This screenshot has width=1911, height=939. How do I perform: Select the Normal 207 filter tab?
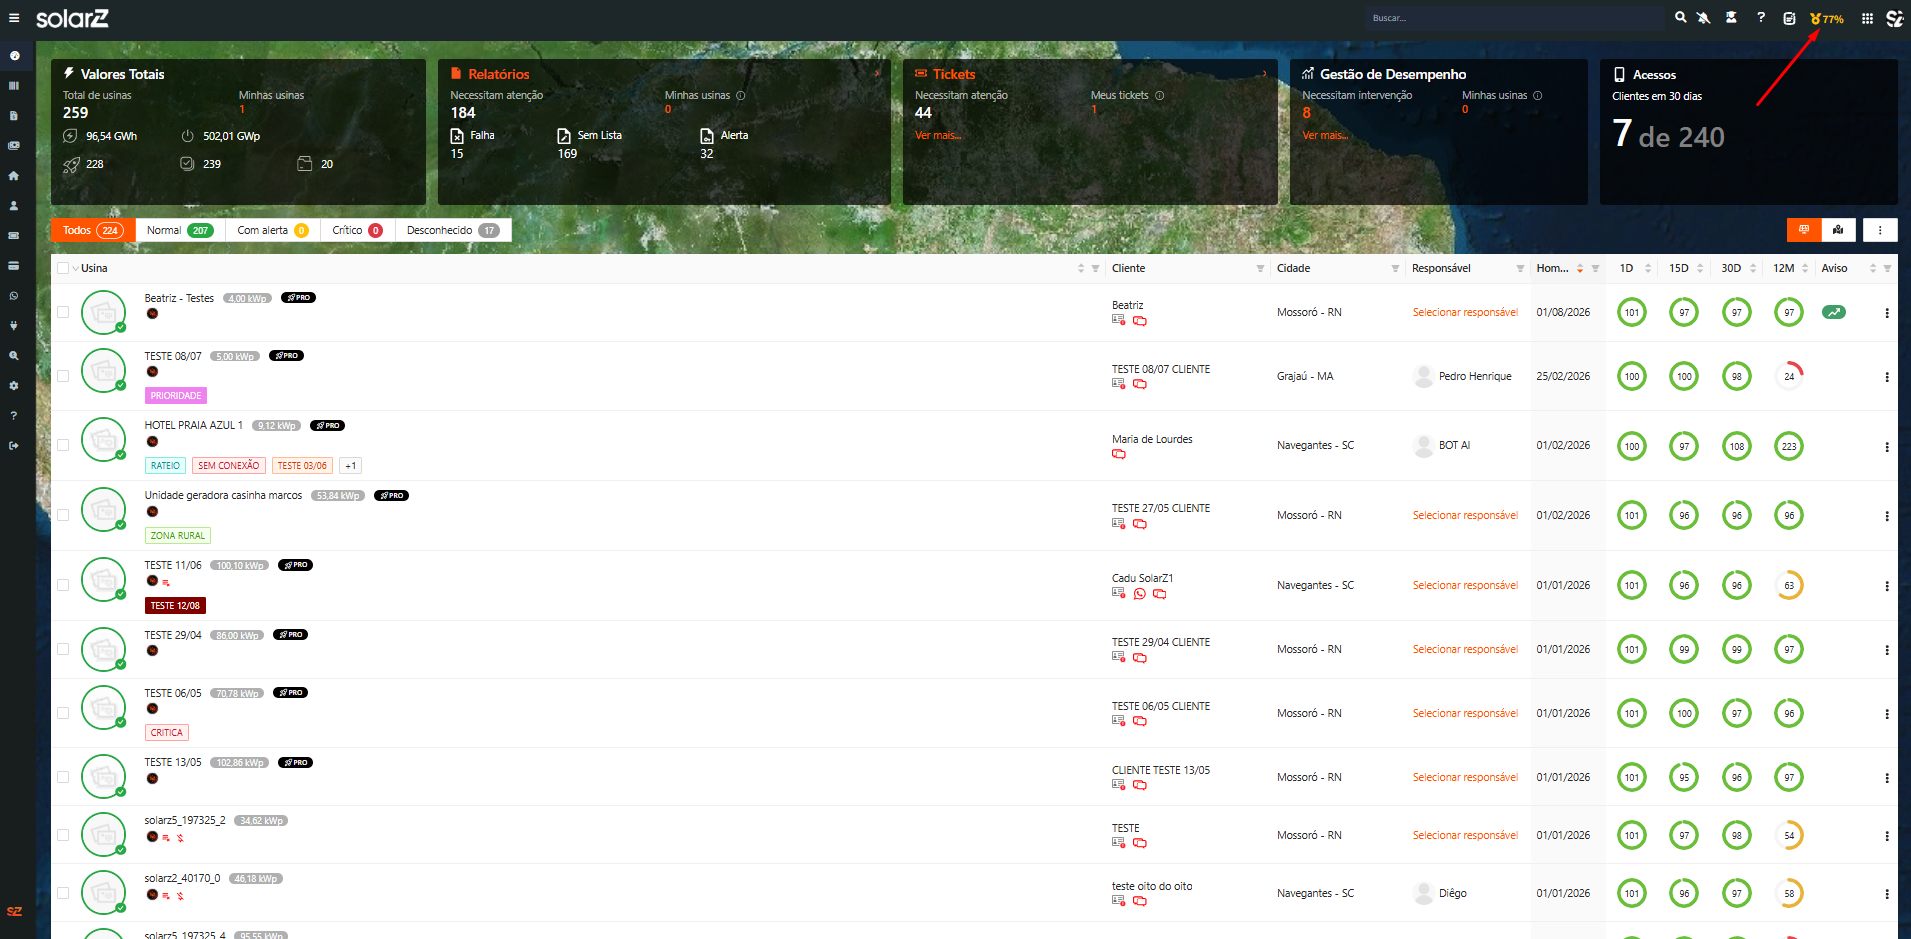tap(180, 230)
